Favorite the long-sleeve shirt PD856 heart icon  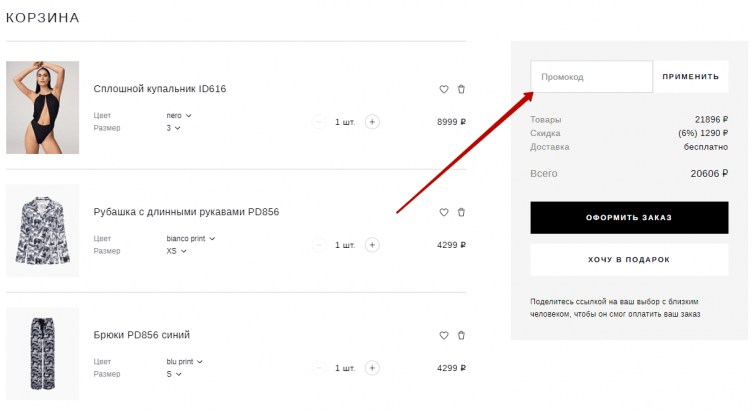pos(444,212)
